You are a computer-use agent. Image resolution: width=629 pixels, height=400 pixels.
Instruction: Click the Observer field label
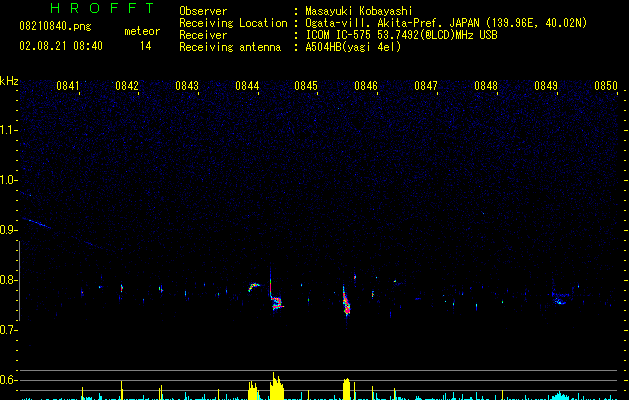coord(203,11)
